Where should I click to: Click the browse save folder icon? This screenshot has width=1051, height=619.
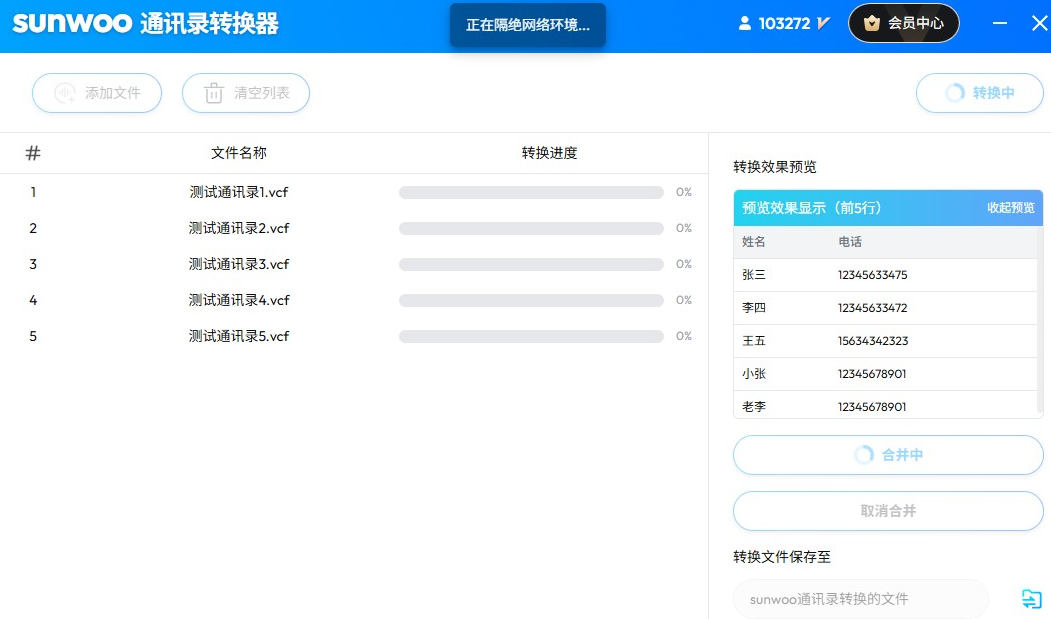[x=1031, y=599]
